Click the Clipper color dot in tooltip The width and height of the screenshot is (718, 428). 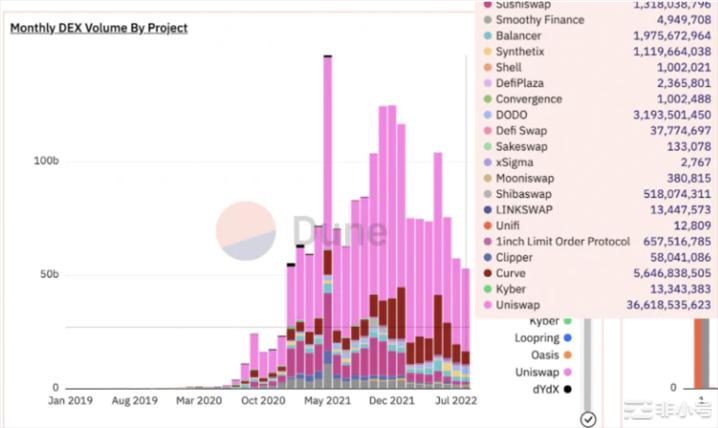coord(487,257)
